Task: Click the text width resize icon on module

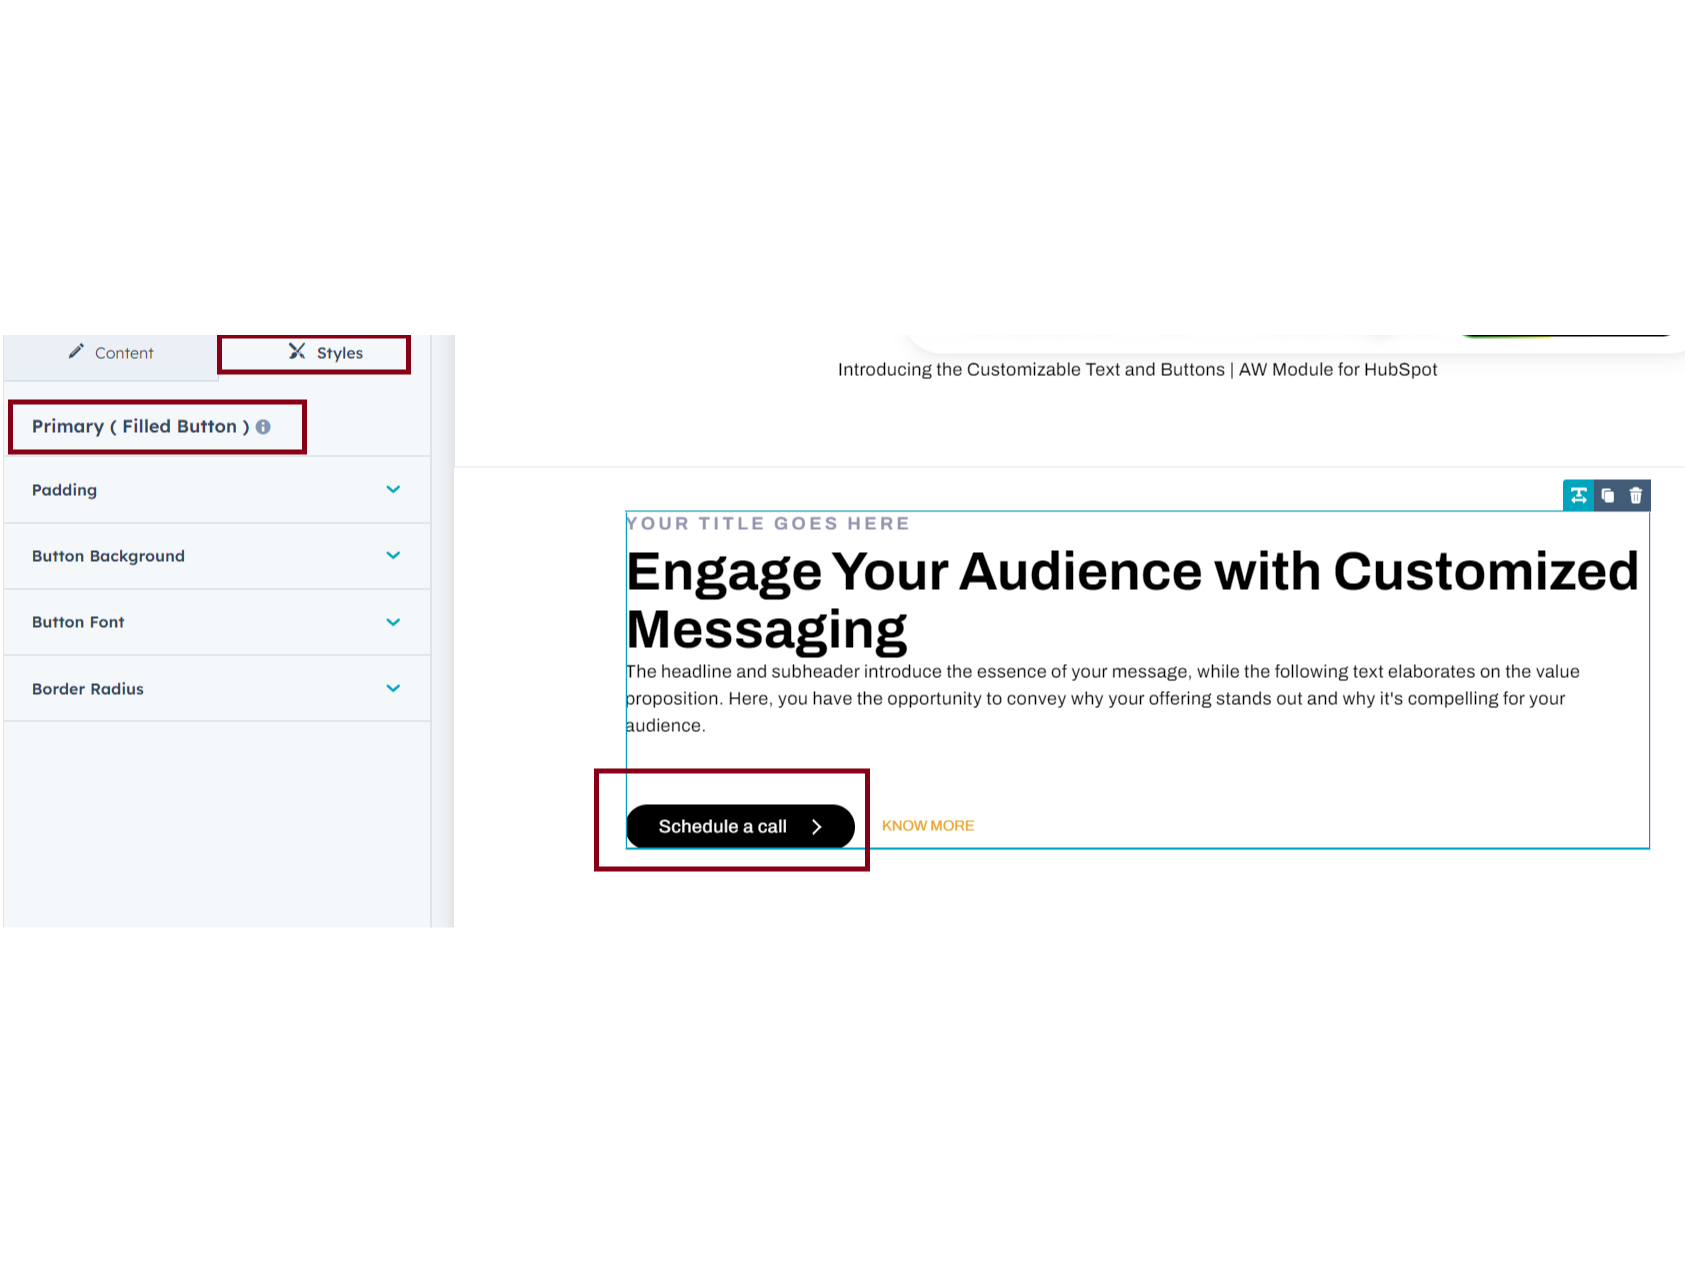Action: coord(1578,495)
